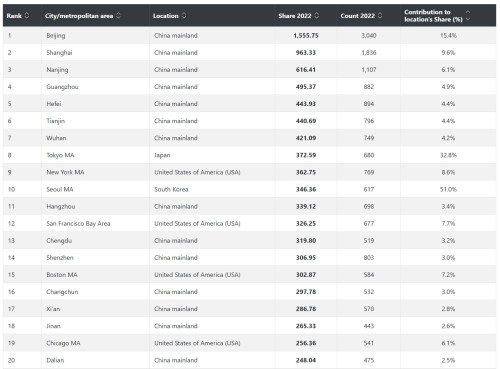The width and height of the screenshot is (500, 369).
Task: Click Boston MA city name
Action: pos(62,275)
